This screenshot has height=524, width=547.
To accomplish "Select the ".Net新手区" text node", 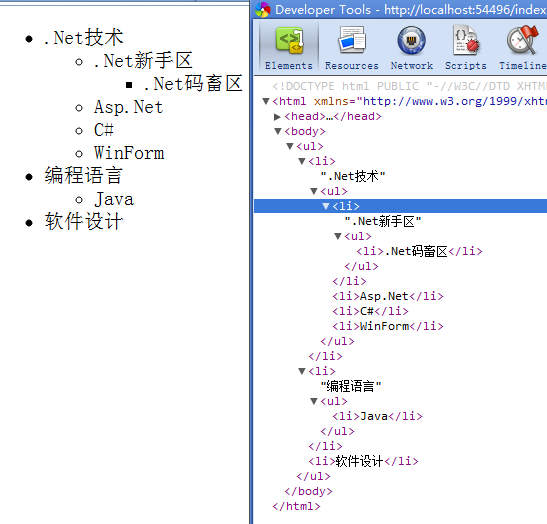I will tap(383, 221).
